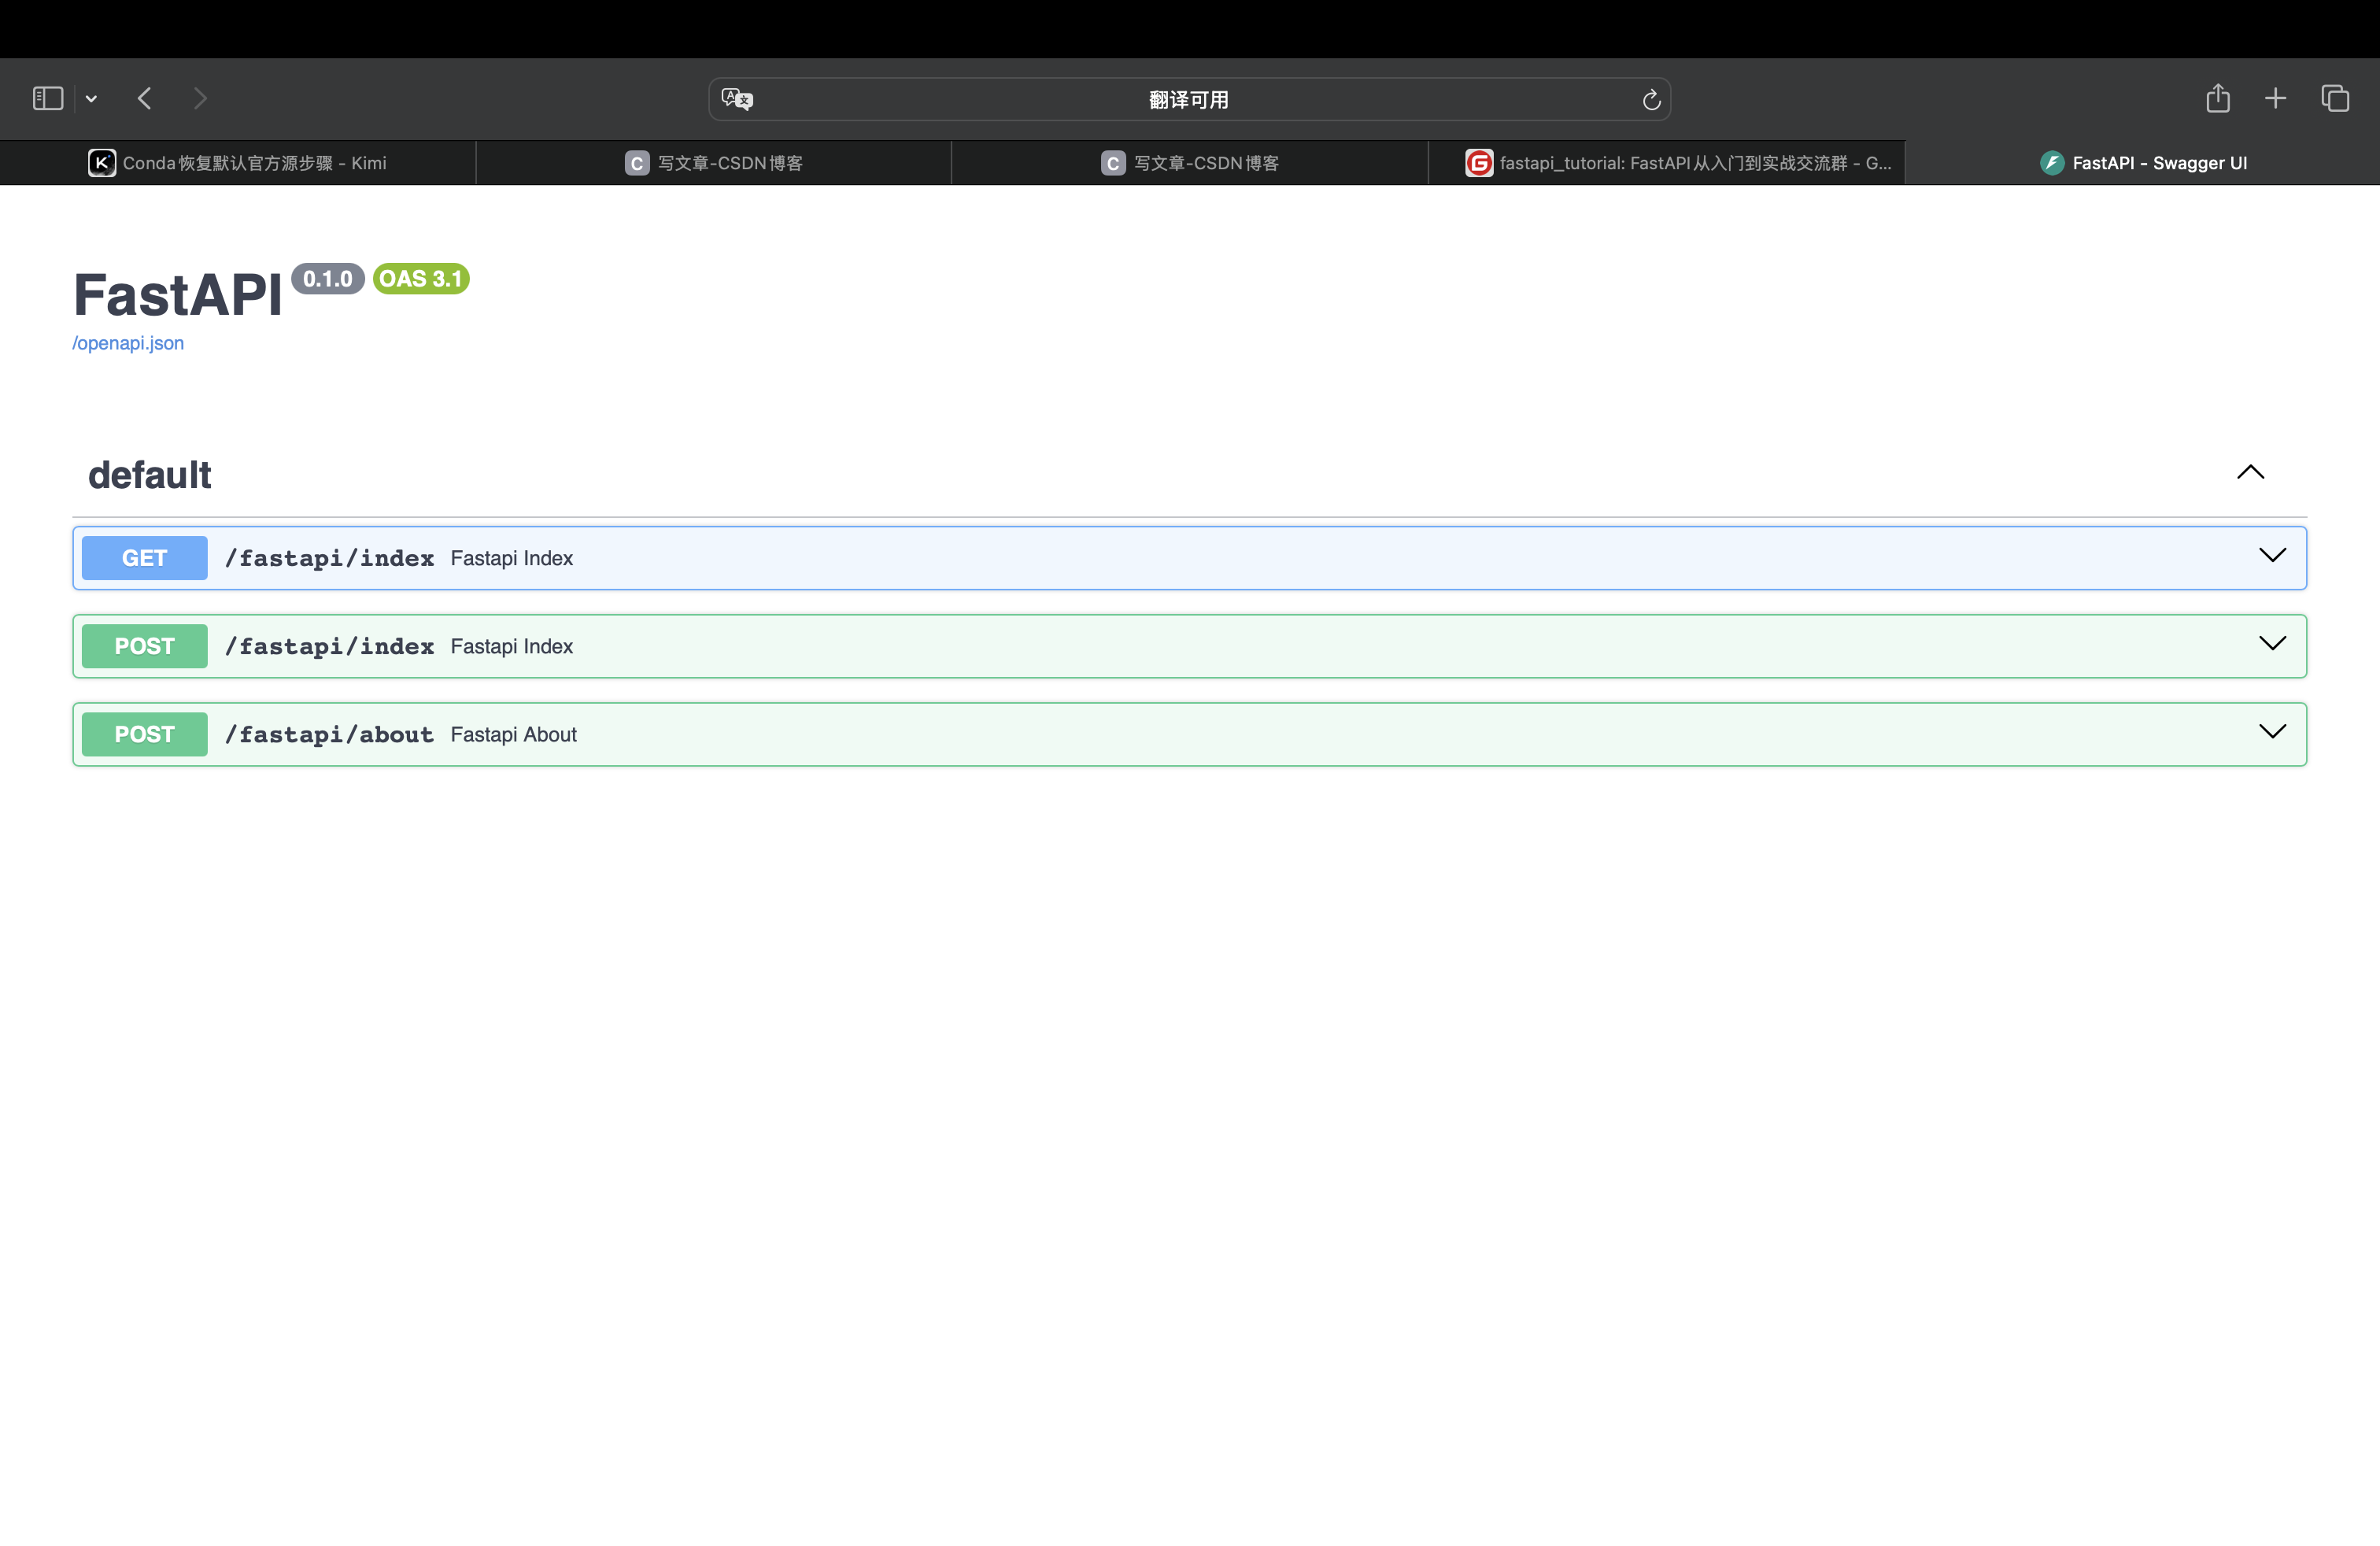Viewport: 2380px width, 1546px height.
Task: Collapse the default section chevron
Action: [x=2250, y=473]
